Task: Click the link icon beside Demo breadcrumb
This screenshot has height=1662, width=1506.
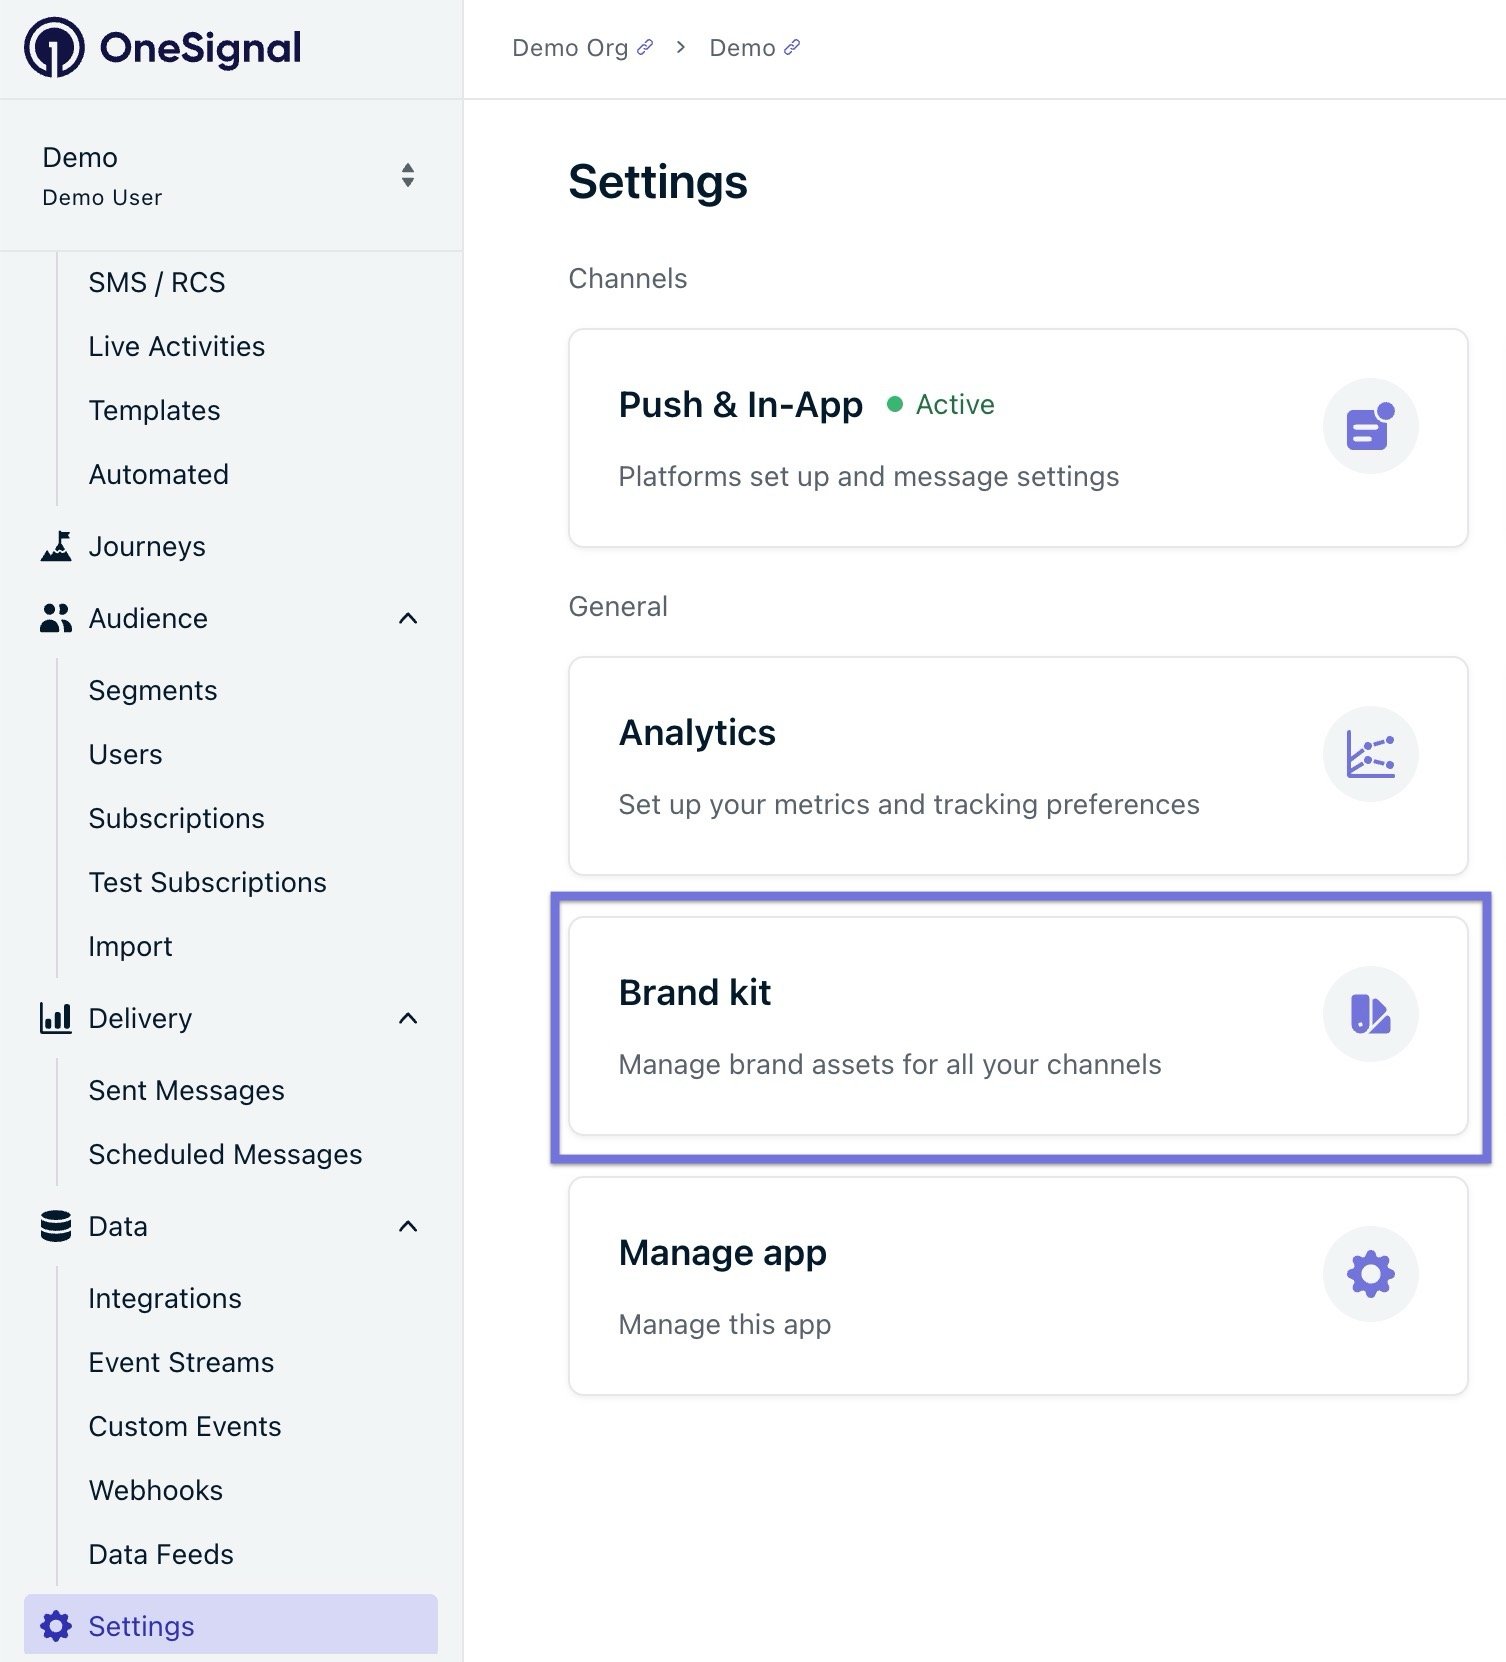Action: (x=792, y=47)
